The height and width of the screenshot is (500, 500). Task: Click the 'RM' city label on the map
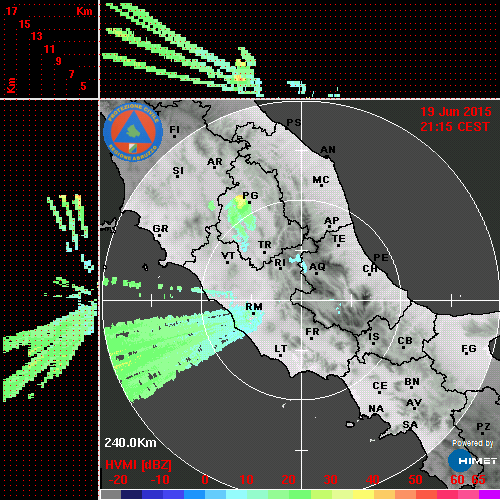click(x=254, y=306)
